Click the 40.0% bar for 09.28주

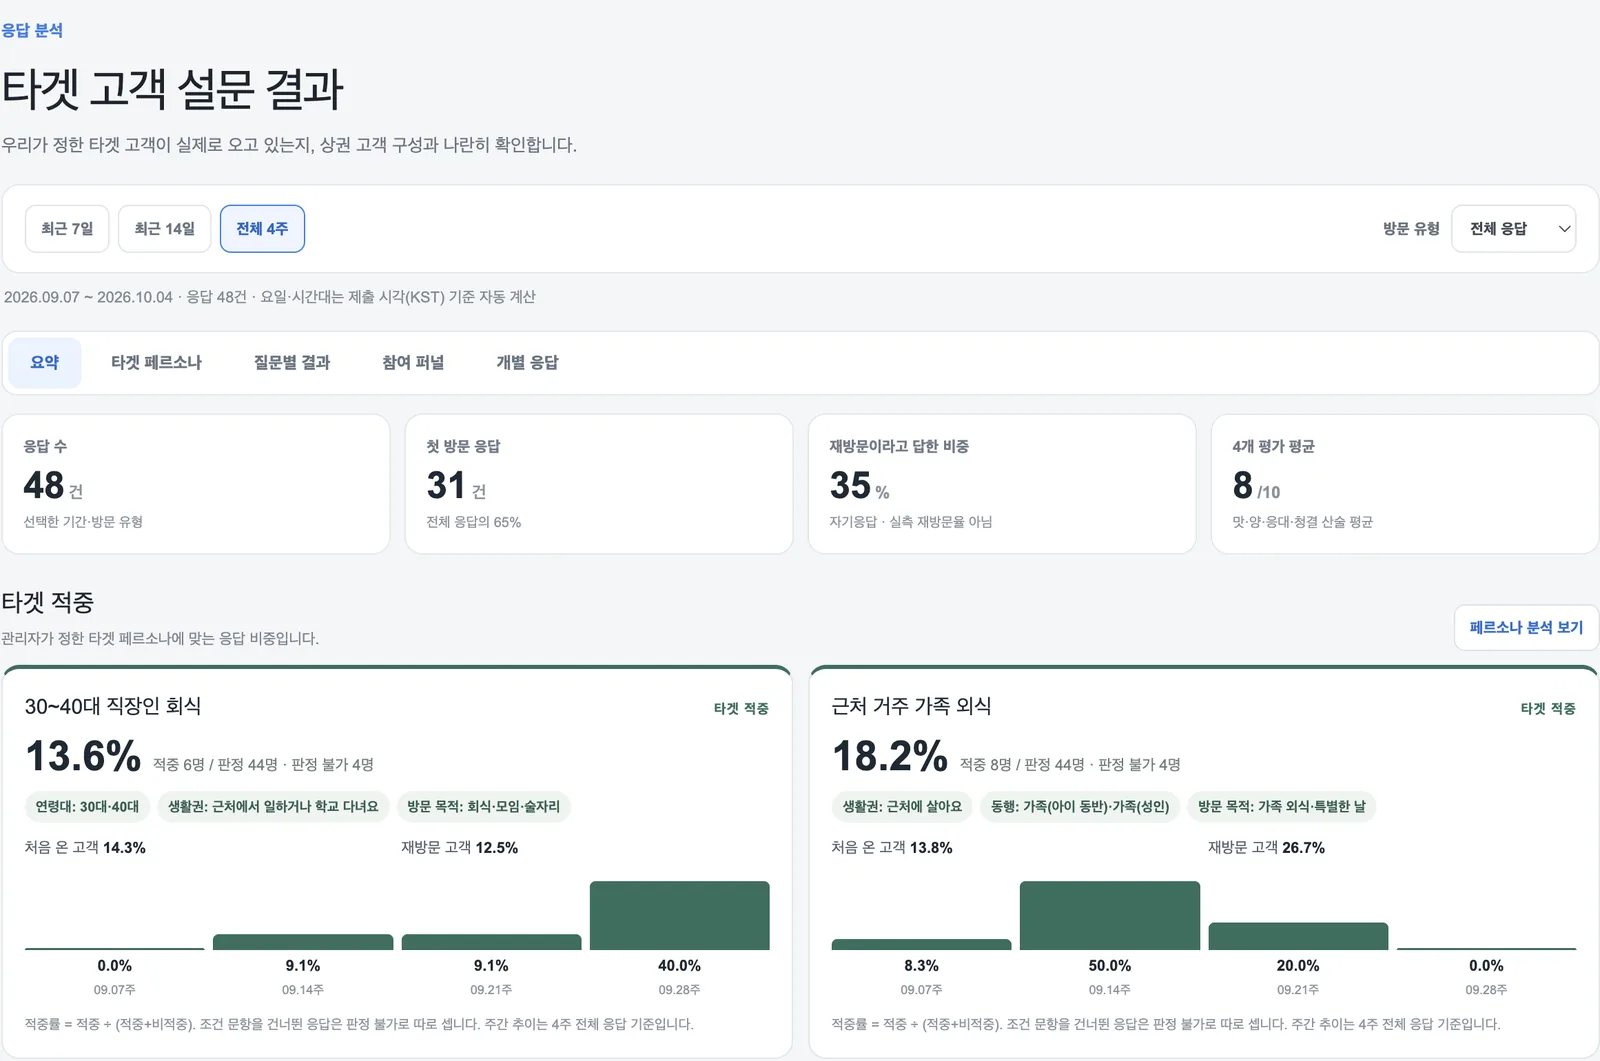680,915
